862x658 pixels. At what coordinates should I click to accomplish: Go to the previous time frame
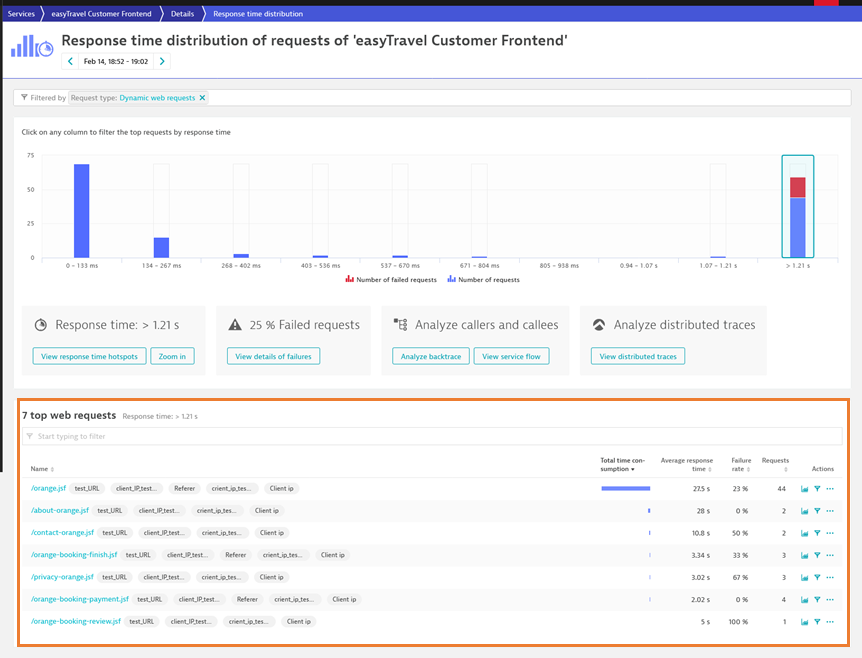coord(70,62)
